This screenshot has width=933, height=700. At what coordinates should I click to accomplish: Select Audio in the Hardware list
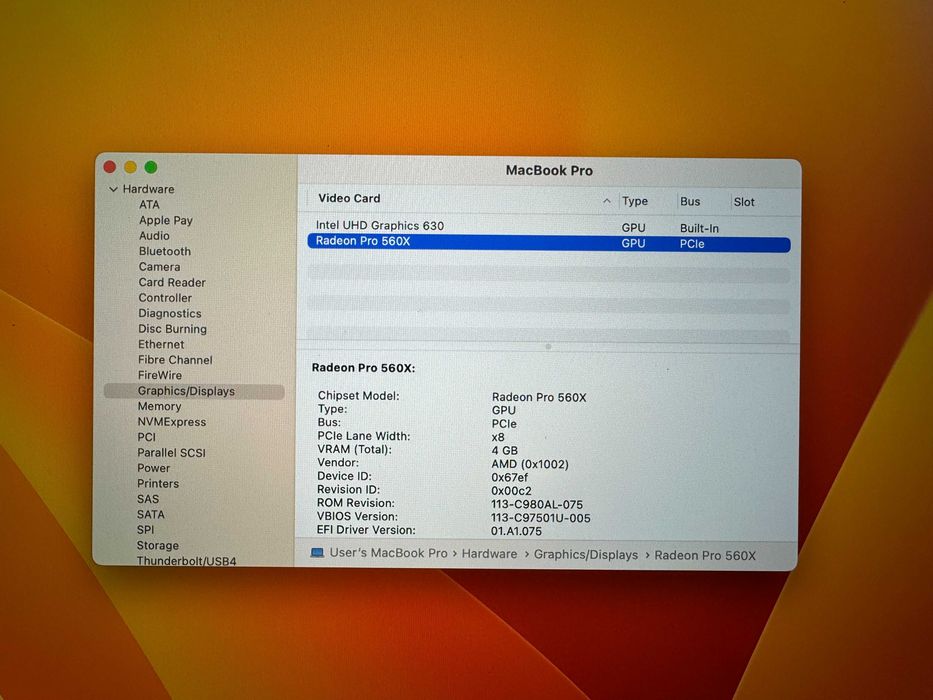point(154,236)
